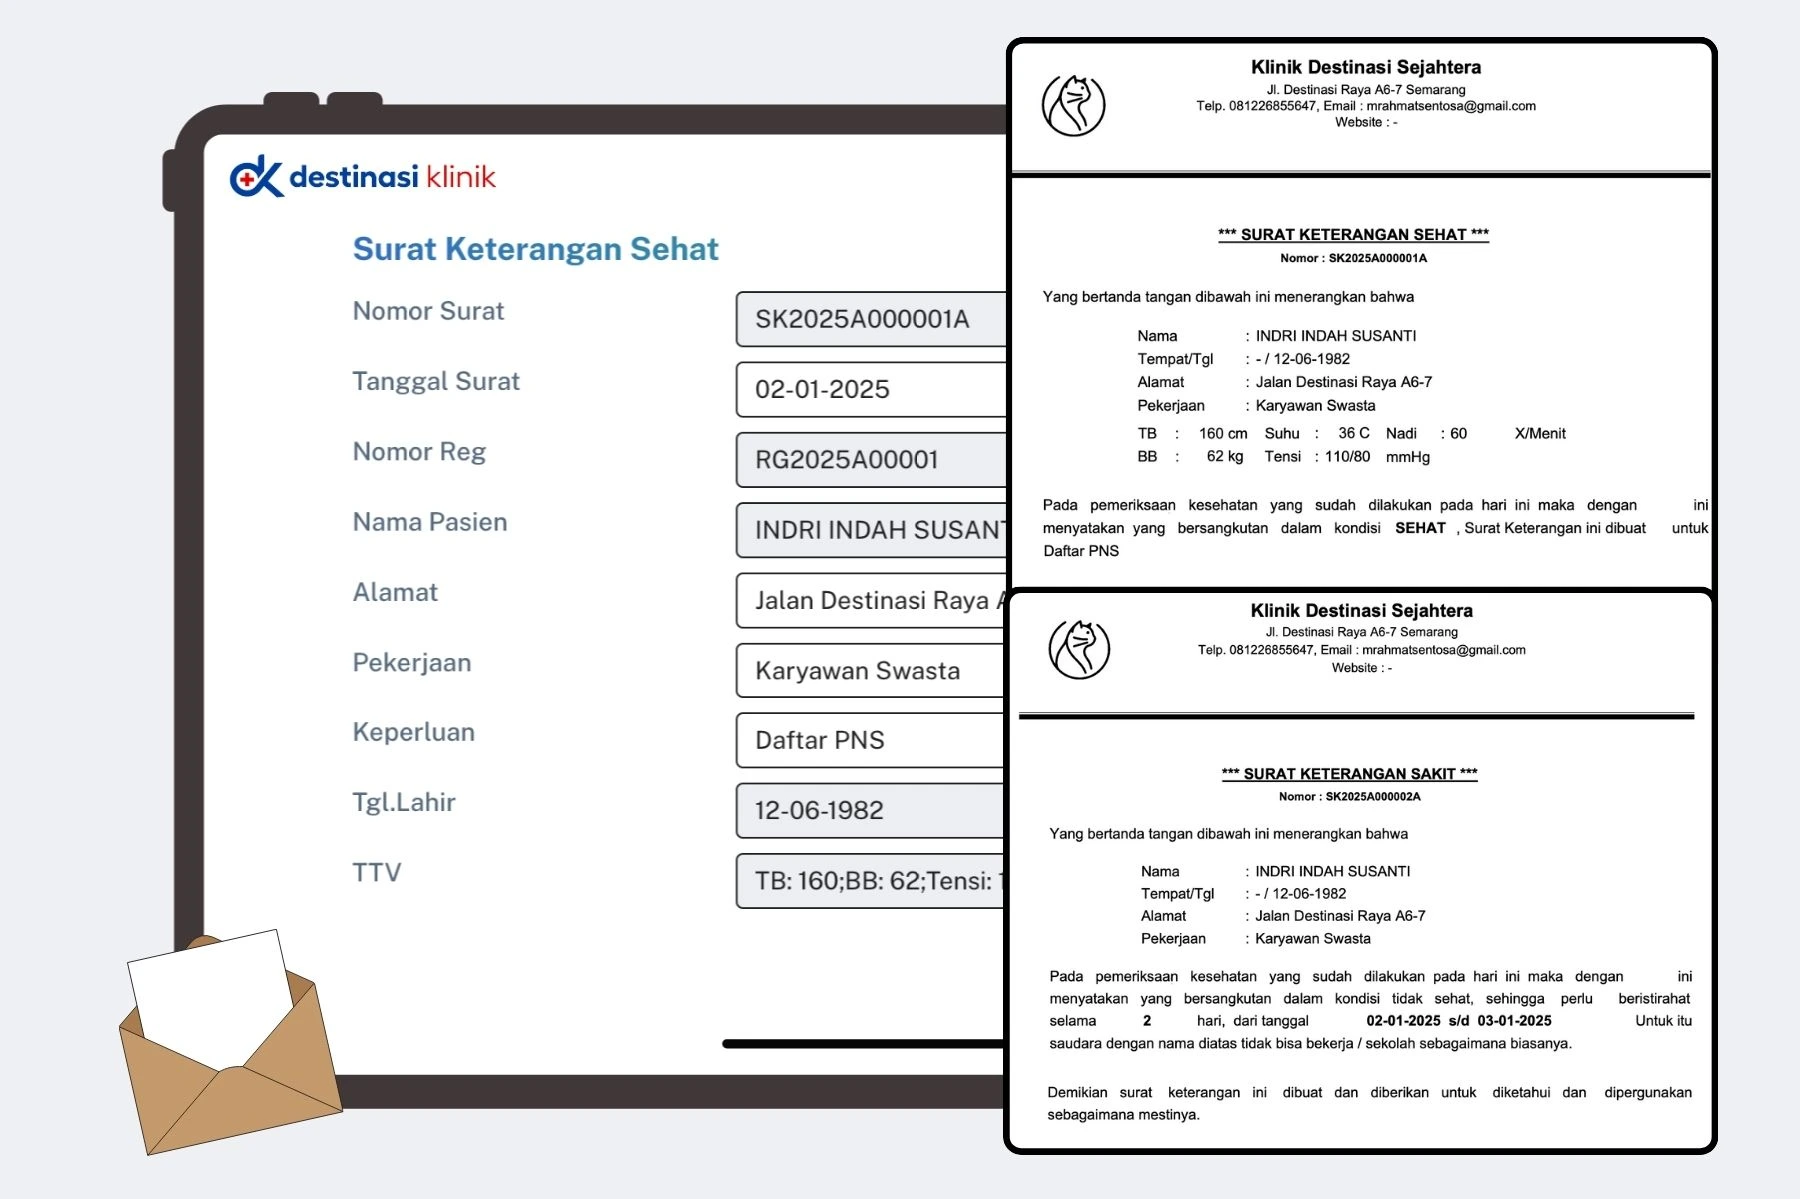Click the TTV field starting TB: 160

click(871, 880)
